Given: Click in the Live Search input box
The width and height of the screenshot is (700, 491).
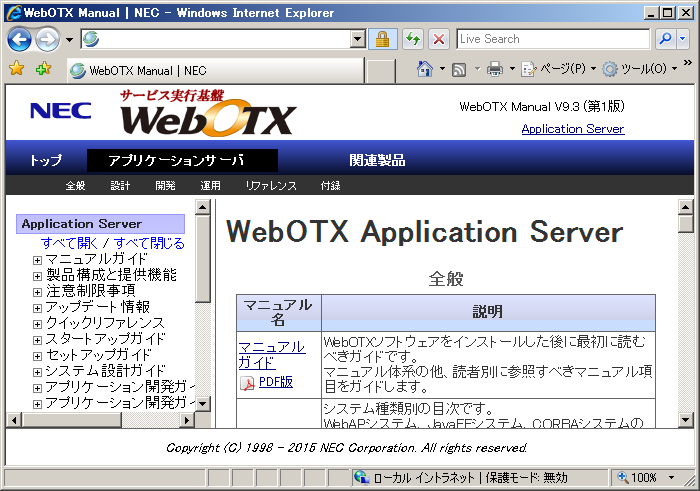Looking at the screenshot, I should (x=552, y=39).
